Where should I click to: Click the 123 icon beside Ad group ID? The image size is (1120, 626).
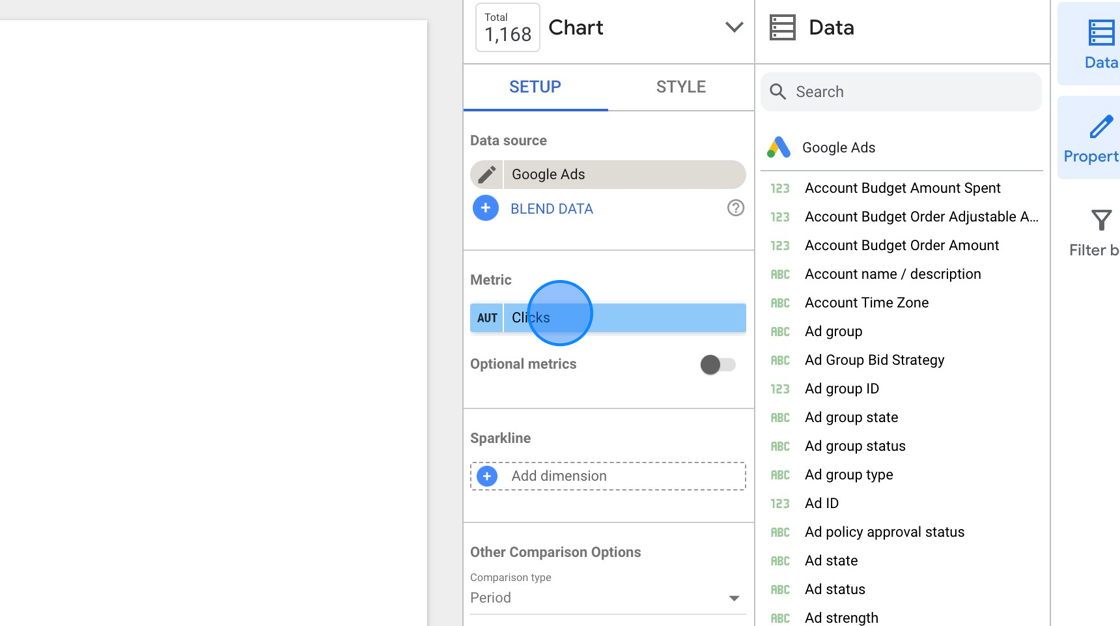(x=781, y=388)
